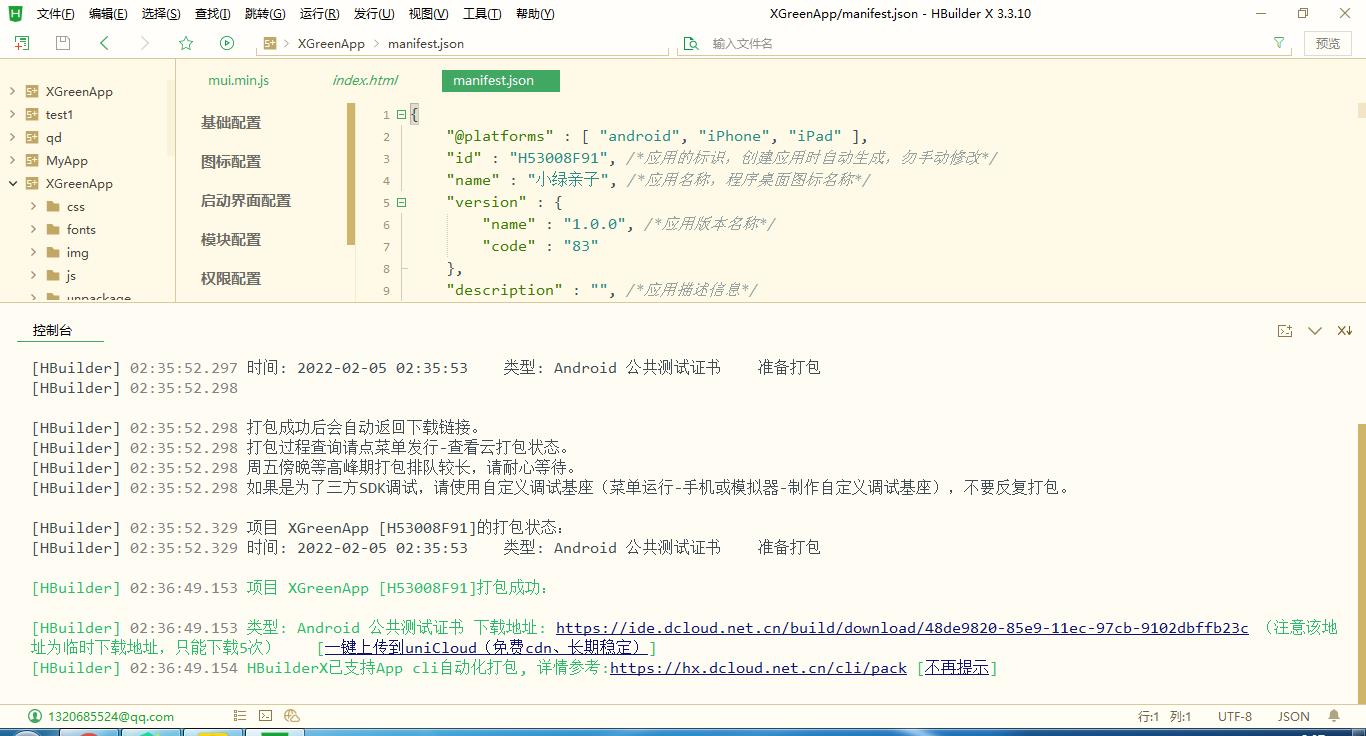Expand the css folder
Screen dimensions: 1366x736
pyautogui.click(x=33, y=206)
